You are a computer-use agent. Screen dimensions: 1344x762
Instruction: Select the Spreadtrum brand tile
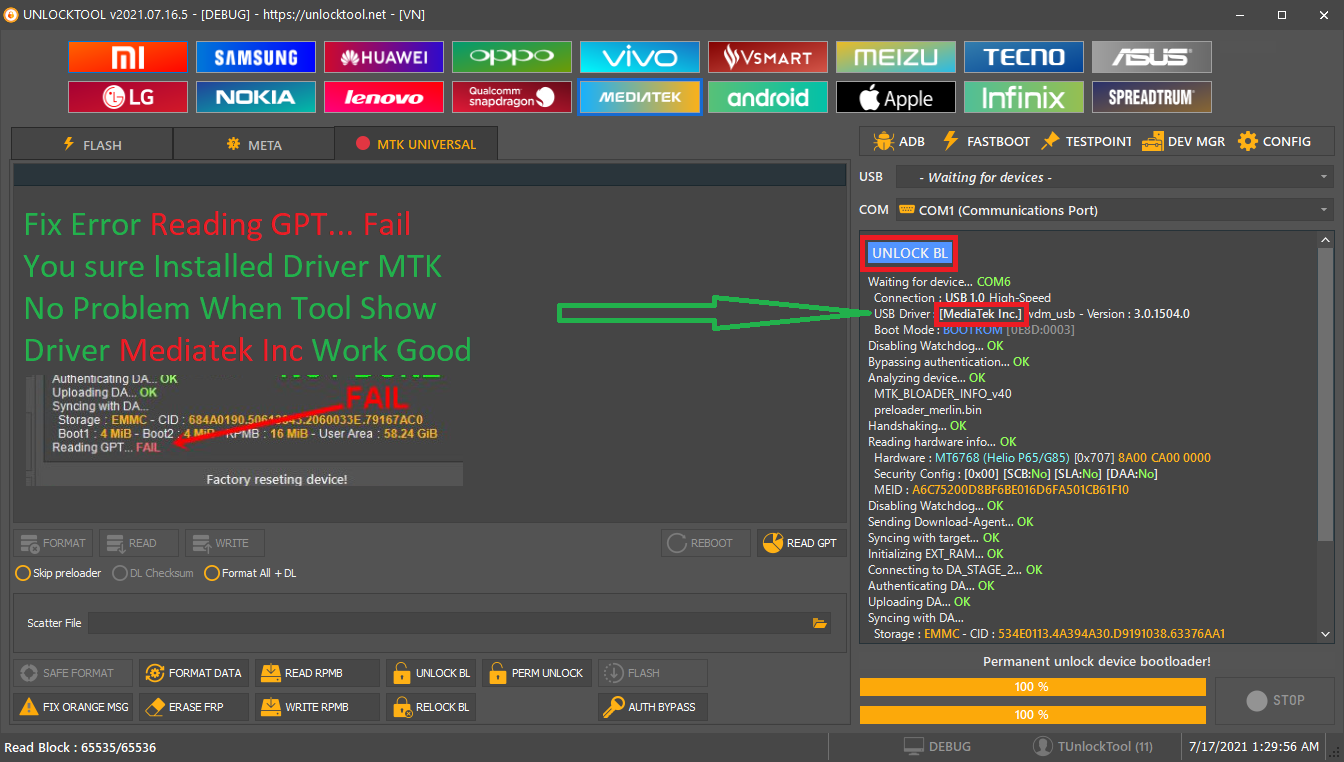point(1152,97)
